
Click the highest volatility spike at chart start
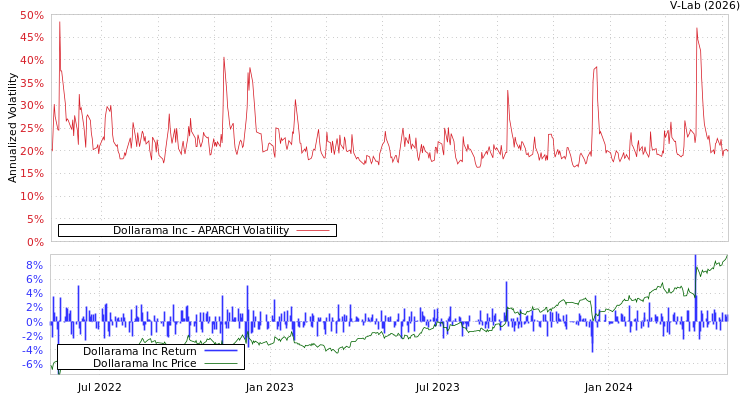[60, 23]
